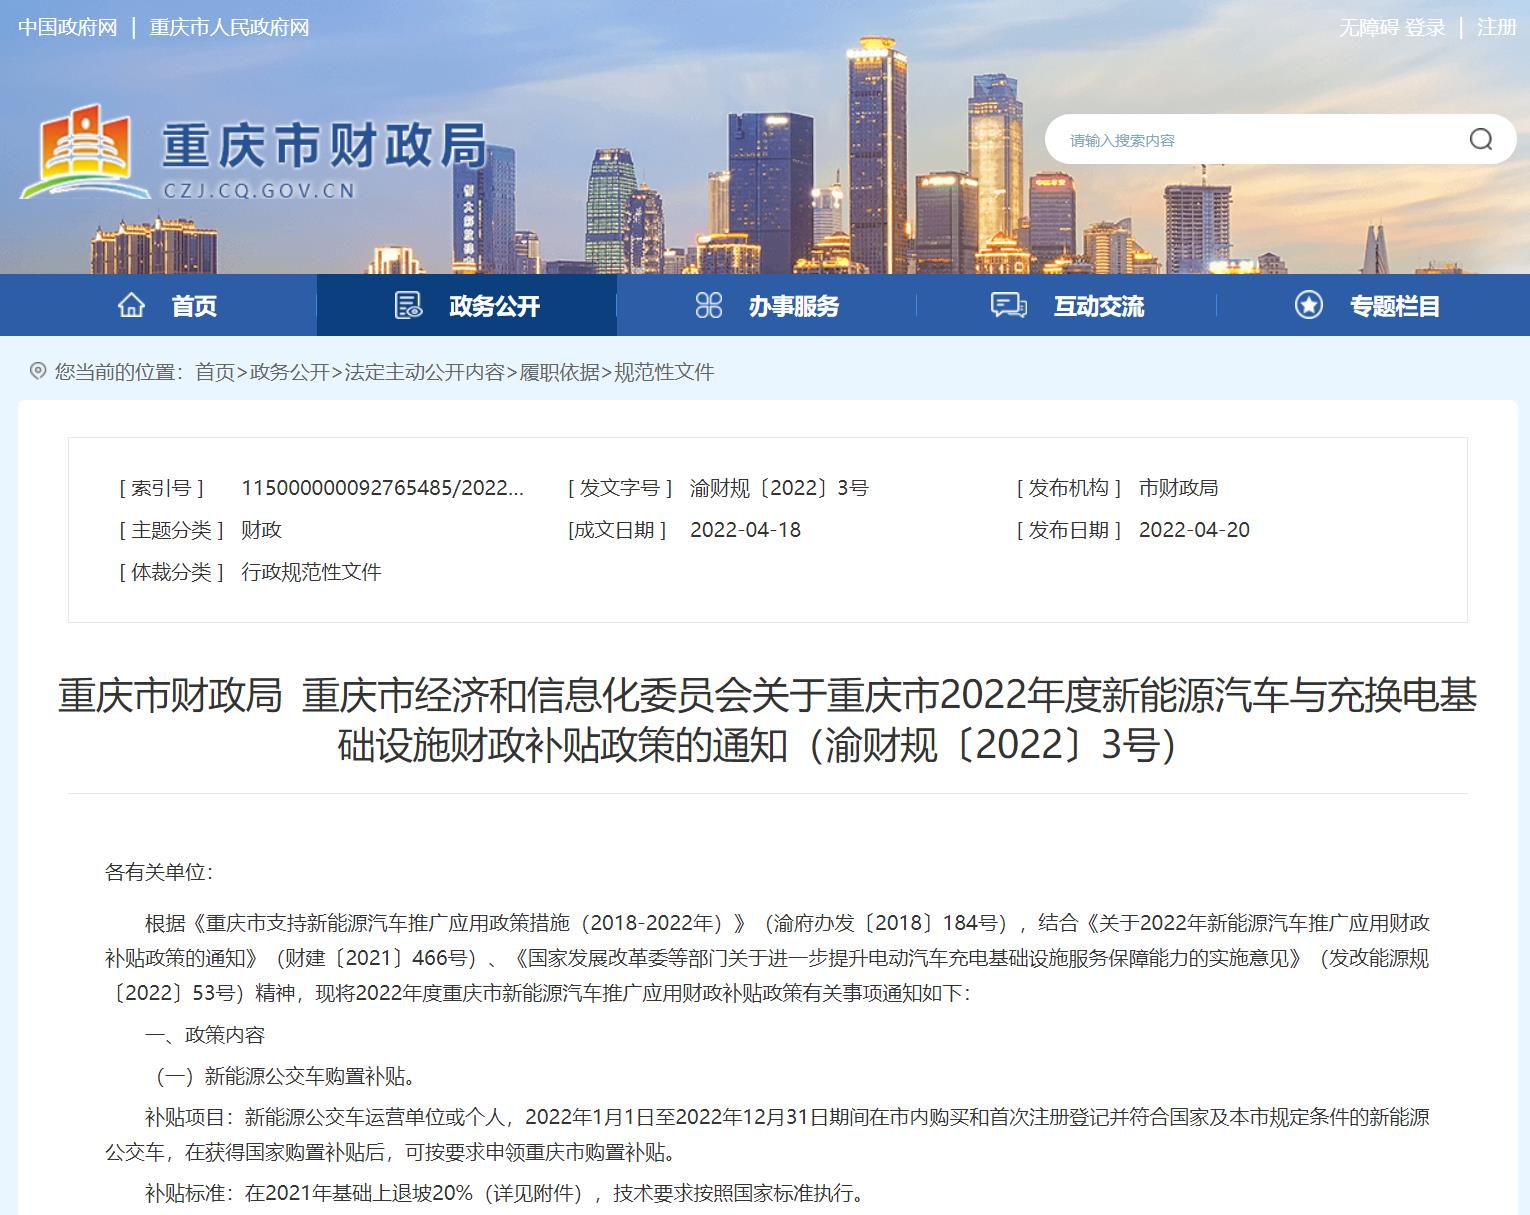Viewport: 1530px width, 1215px height.
Task: Open the 重庆市人民政府网 link
Action: pyautogui.click(x=229, y=28)
